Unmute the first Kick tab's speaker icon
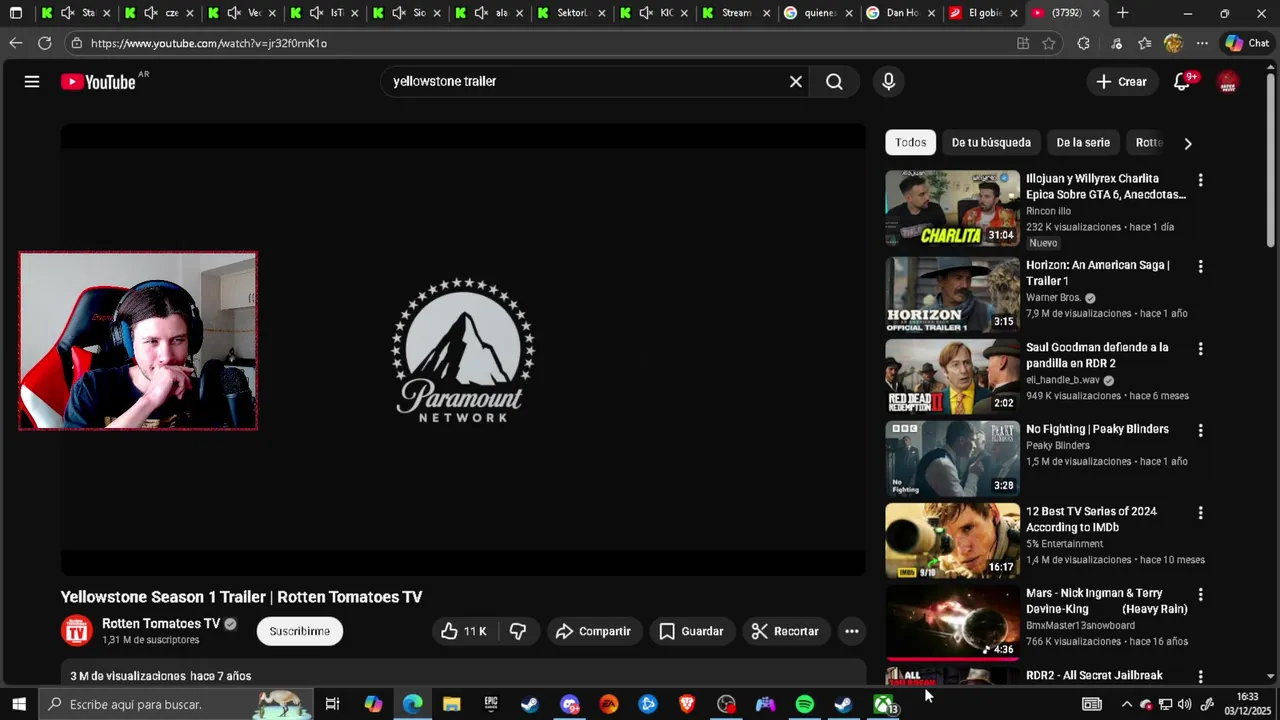Image resolution: width=1280 pixels, height=720 pixels. (67, 13)
